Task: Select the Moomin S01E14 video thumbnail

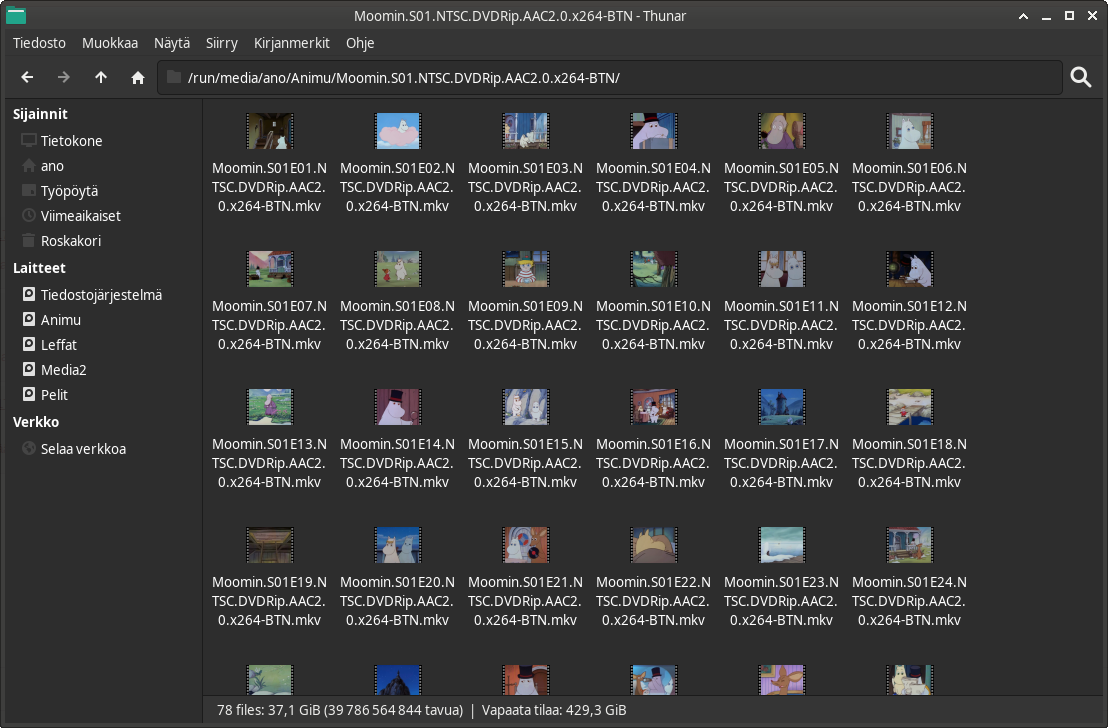Action: pyautogui.click(x=398, y=406)
